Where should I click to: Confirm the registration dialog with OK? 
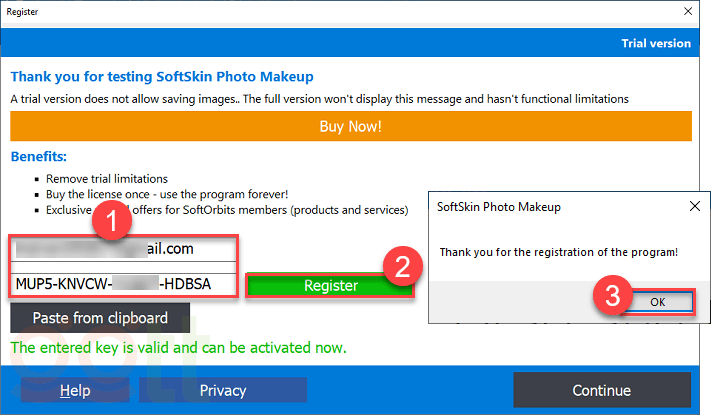(657, 302)
